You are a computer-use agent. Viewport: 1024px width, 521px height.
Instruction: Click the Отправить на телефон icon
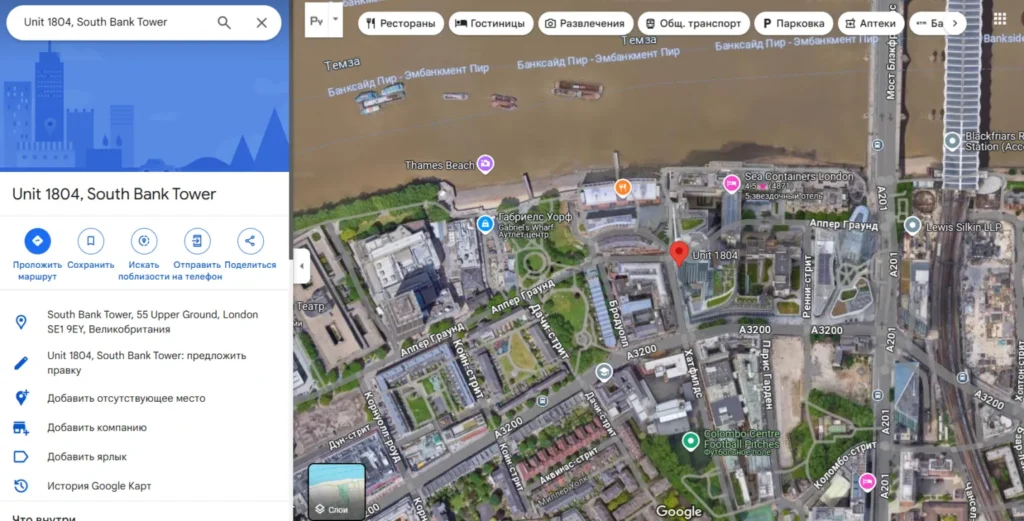click(197, 241)
